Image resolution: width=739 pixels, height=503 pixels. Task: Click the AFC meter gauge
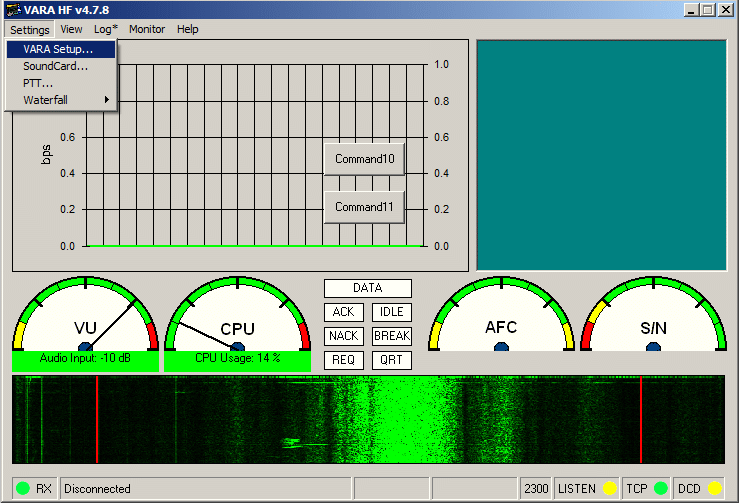coord(501,315)
